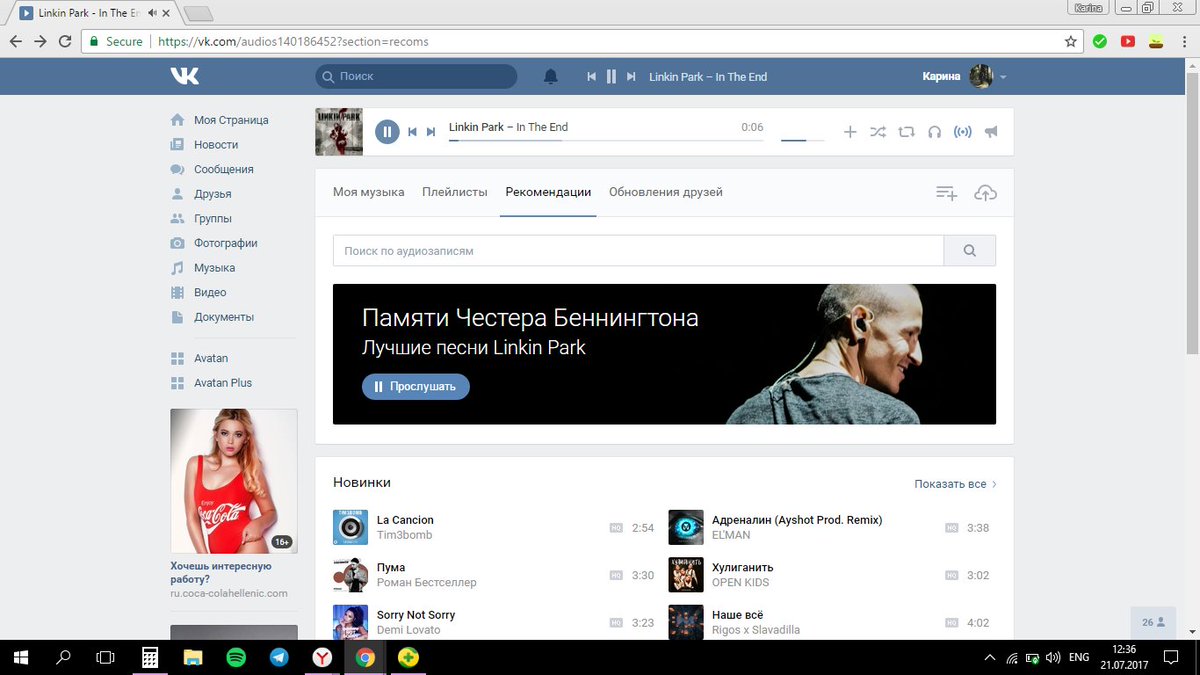Screen dimensions: 1200x675
Task: Click the global Поиск box in header
Action: tap(416, 76)
